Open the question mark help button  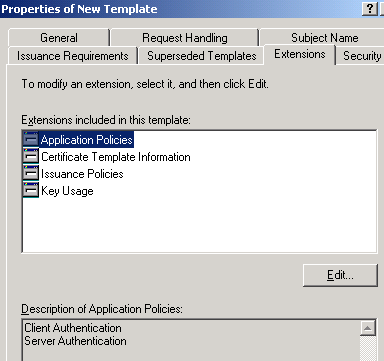[x=370, y=8]
